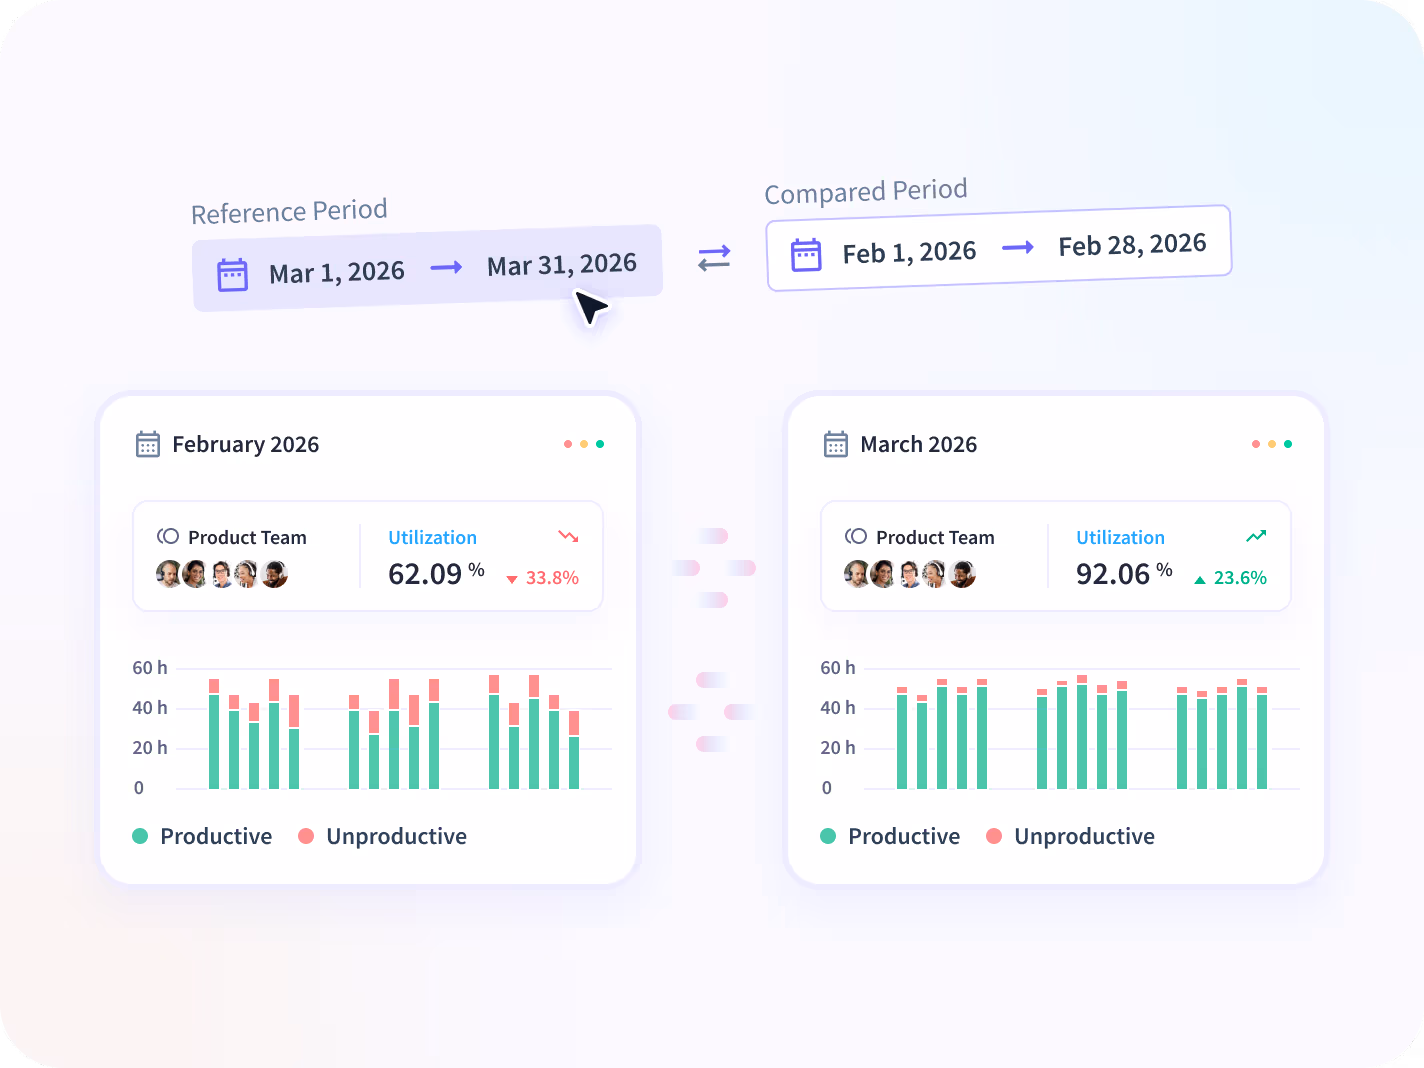Click the upward trend icon in March card

coord(1256,537)
